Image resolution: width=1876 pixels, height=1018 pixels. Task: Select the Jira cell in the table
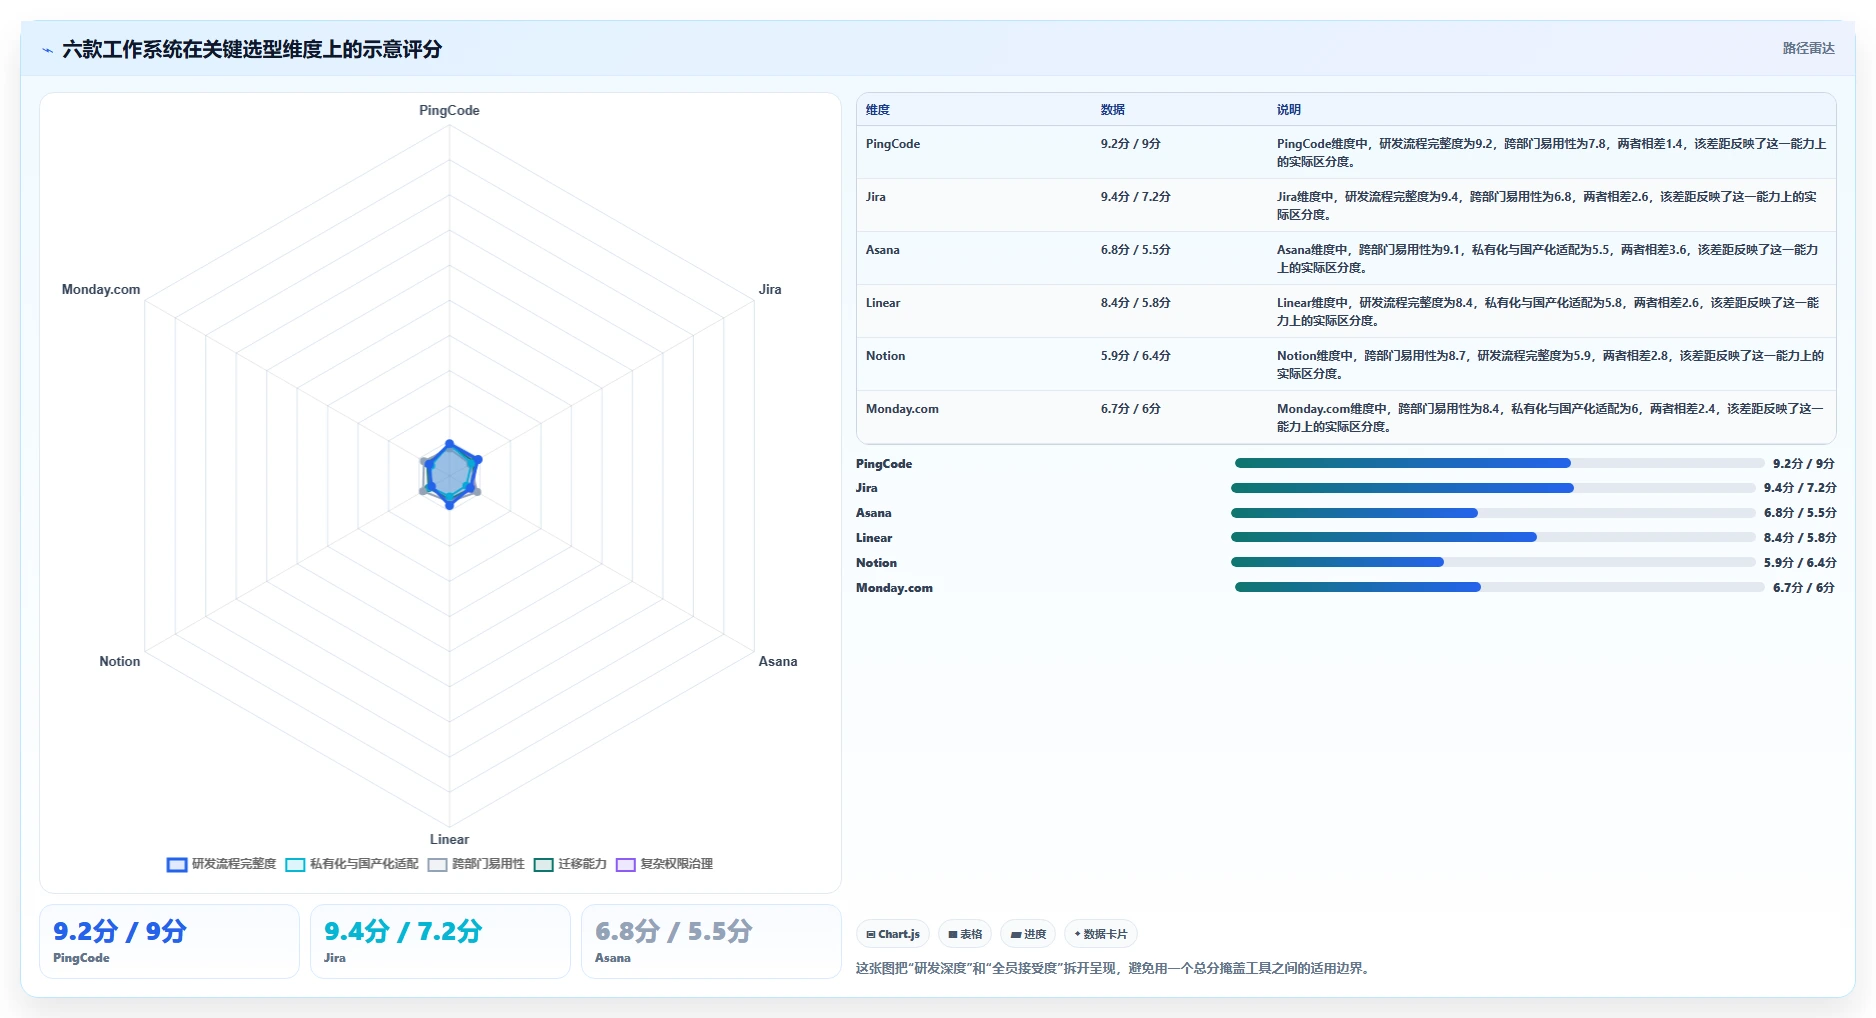(876, 197)
